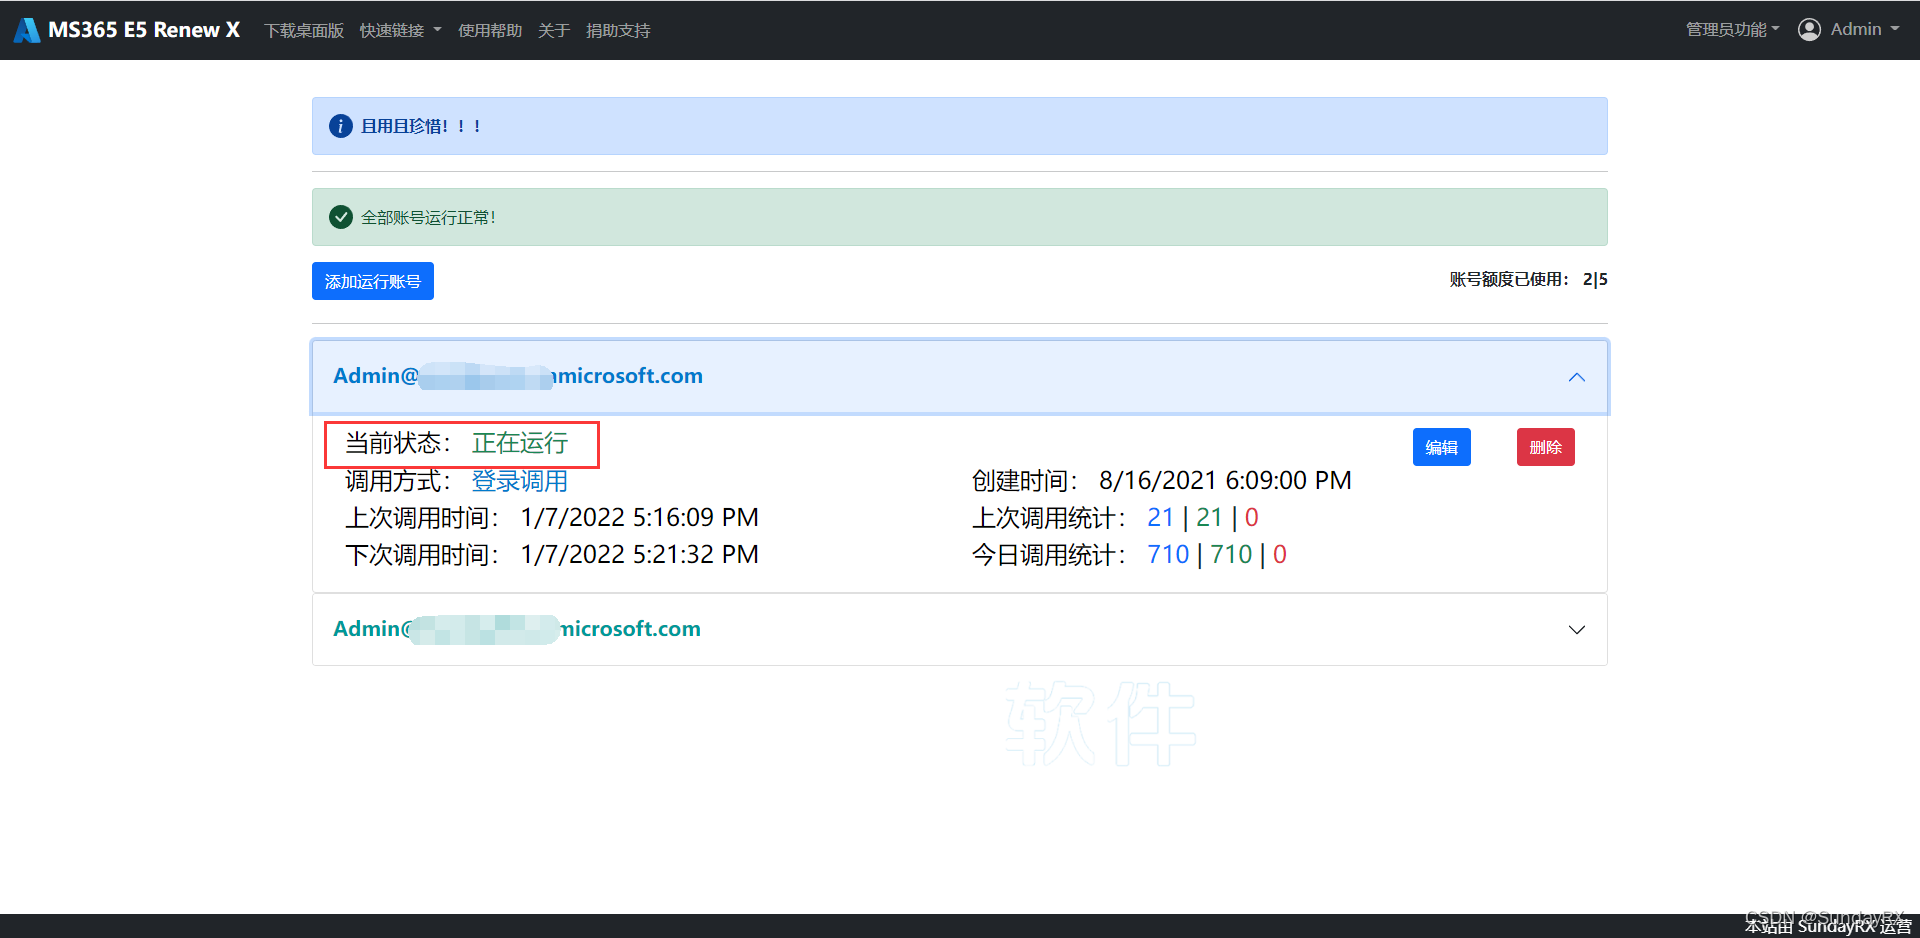1920x938 pixels.
Task: Click the green checkmark status icon
Action: coord(341,217)
